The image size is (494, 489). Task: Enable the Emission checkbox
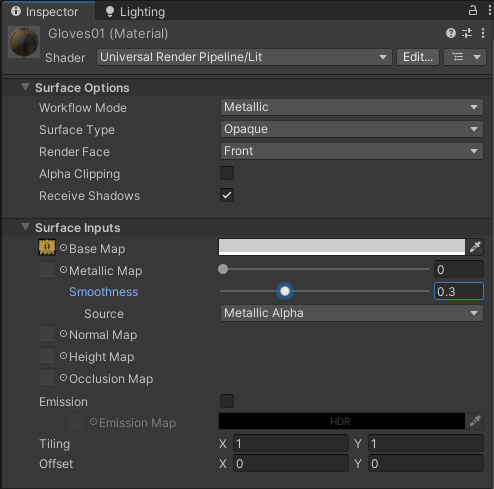click(227, 401)
